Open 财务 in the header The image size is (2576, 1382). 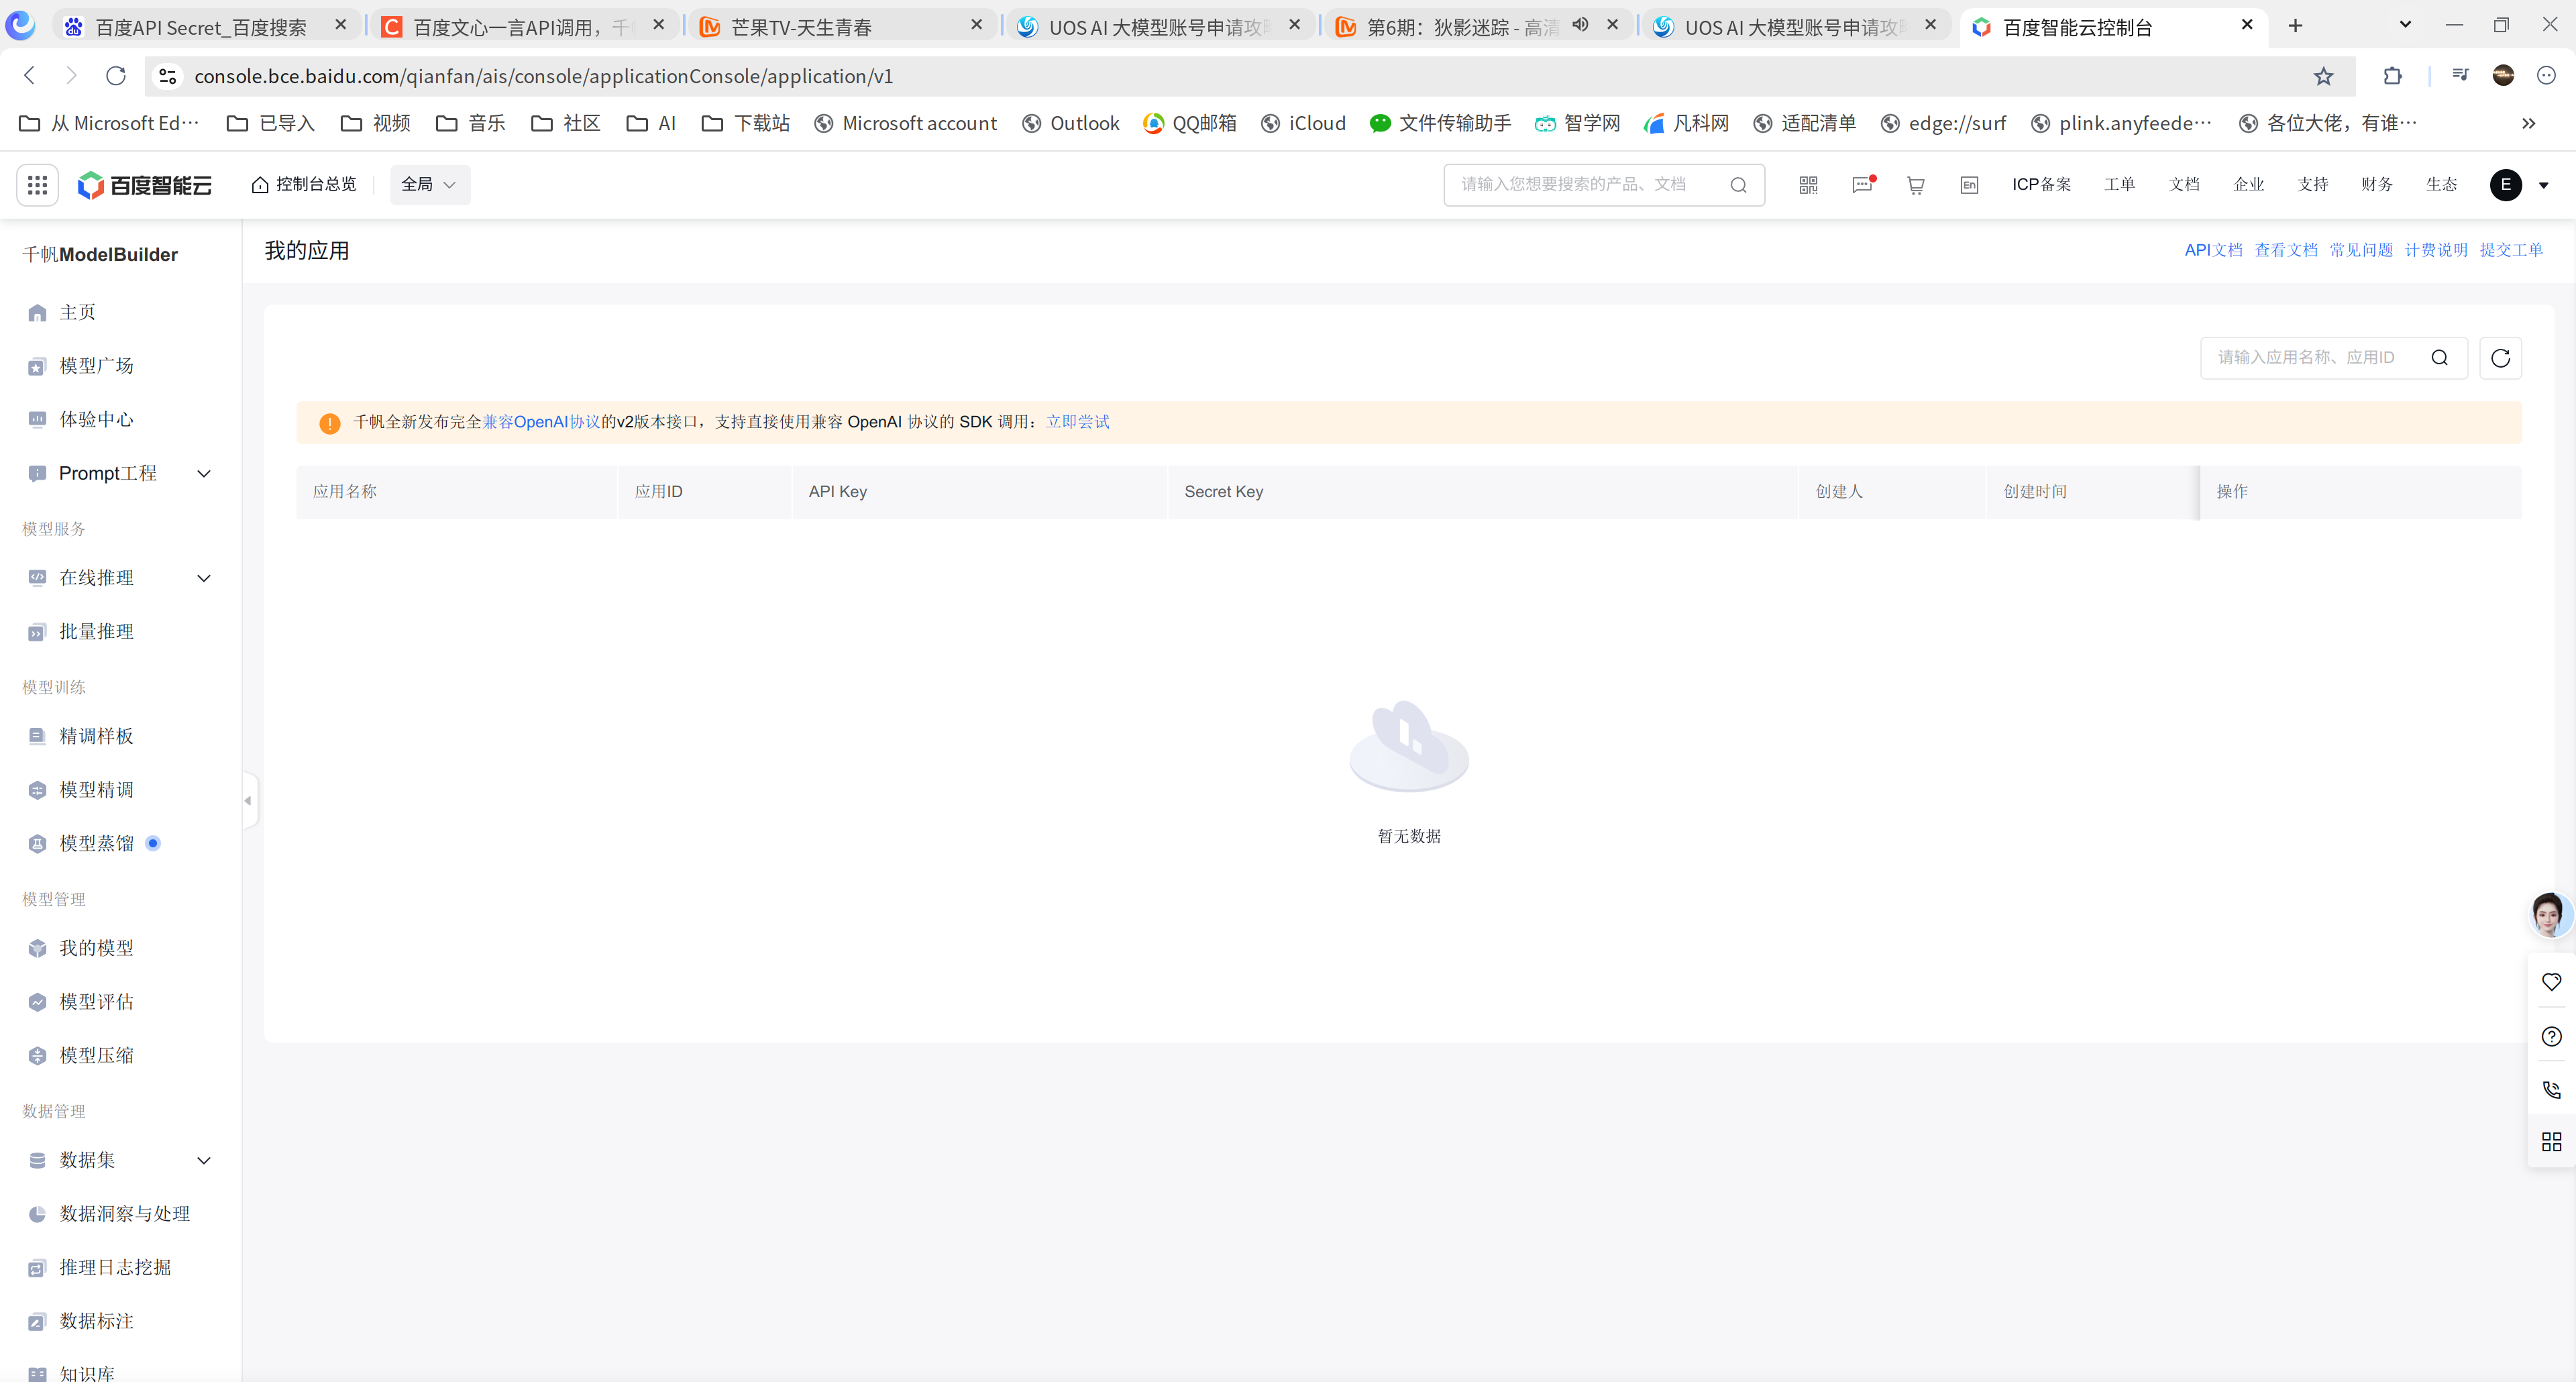tap(2377, 185)
